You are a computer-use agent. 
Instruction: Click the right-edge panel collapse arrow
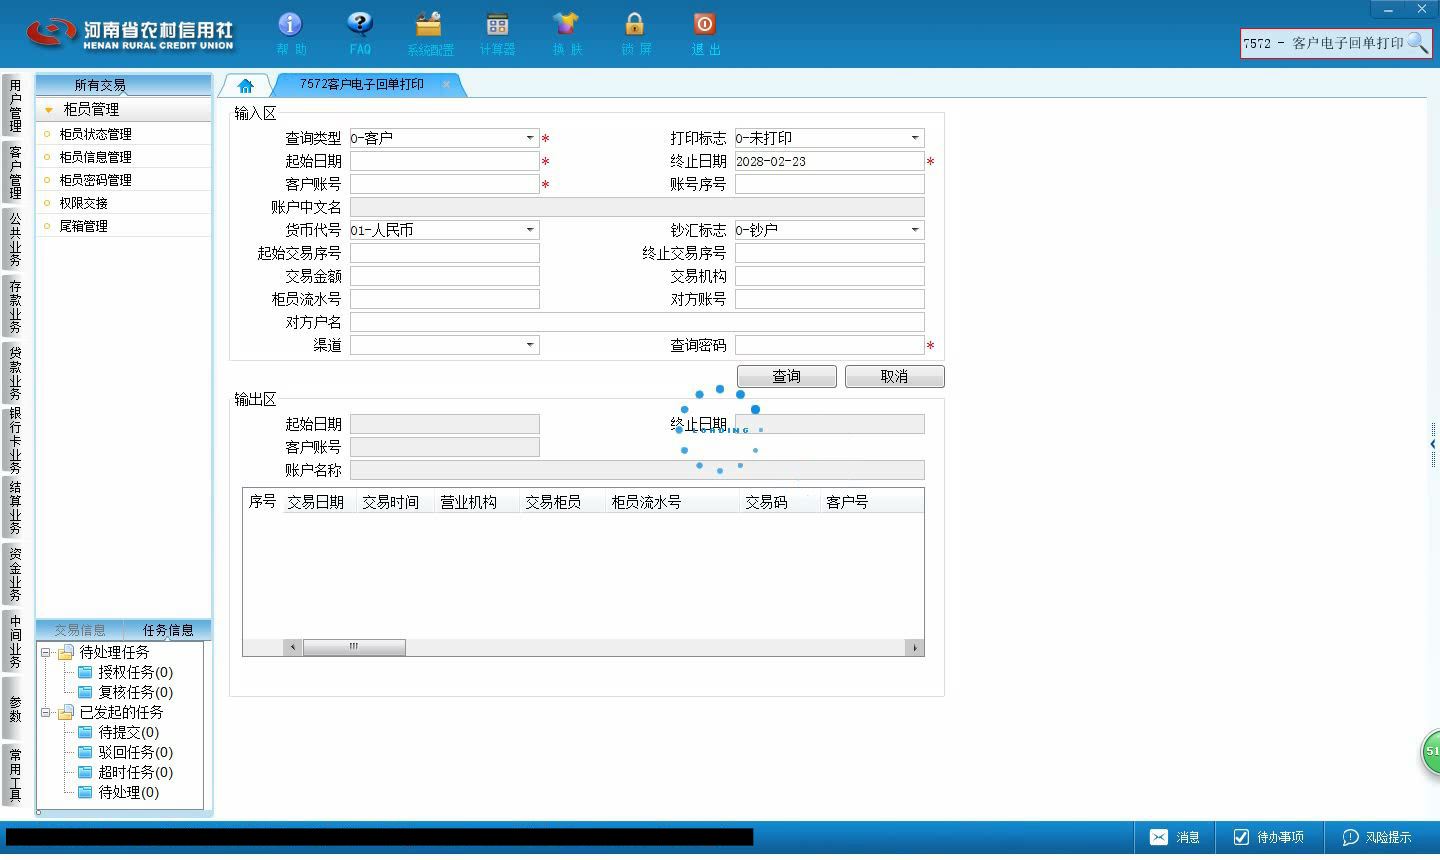tap(1434, 444)
